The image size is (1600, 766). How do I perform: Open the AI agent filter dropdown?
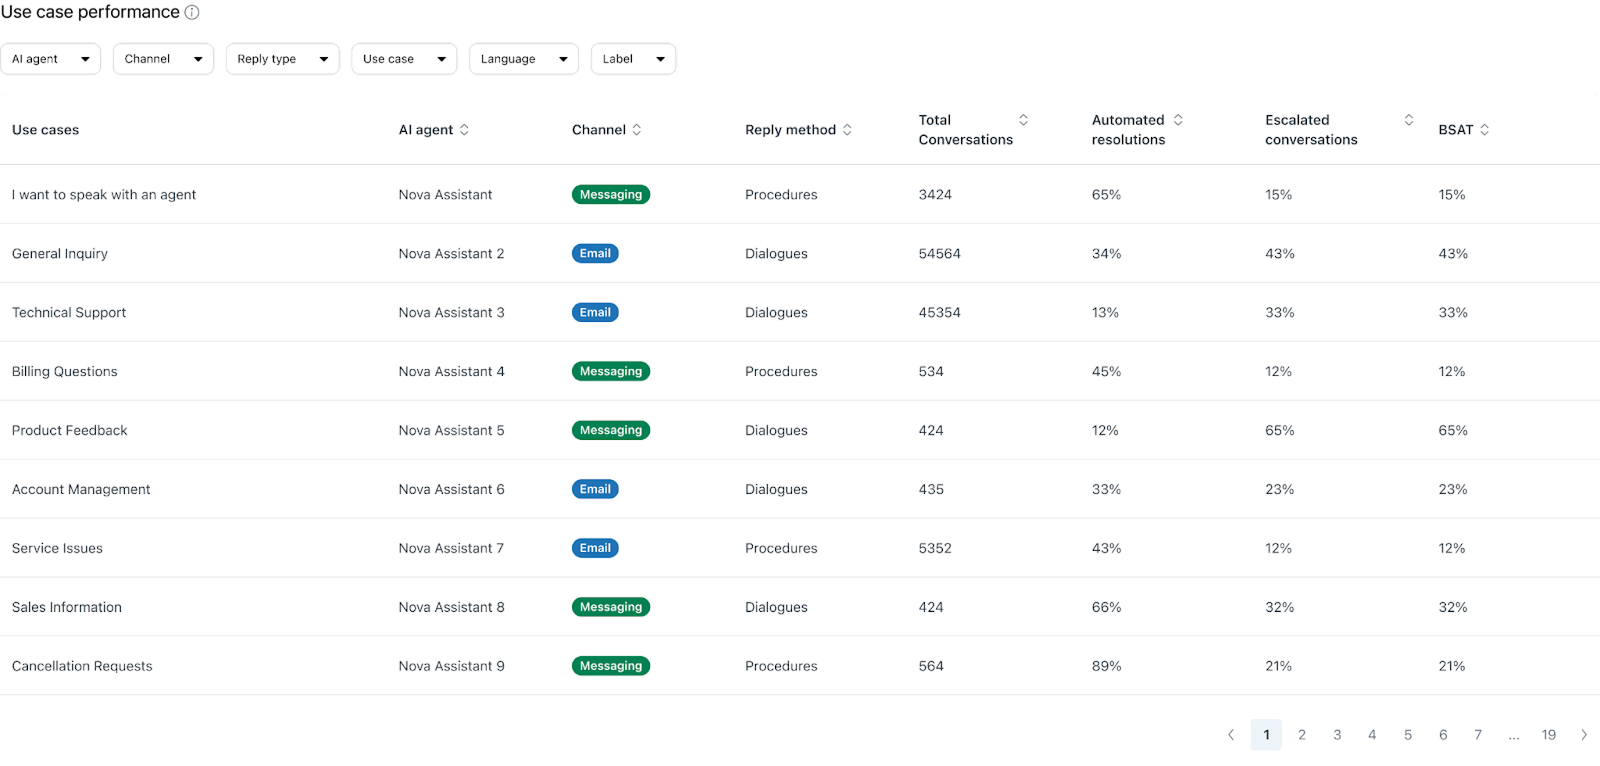(x=50, y=59)
